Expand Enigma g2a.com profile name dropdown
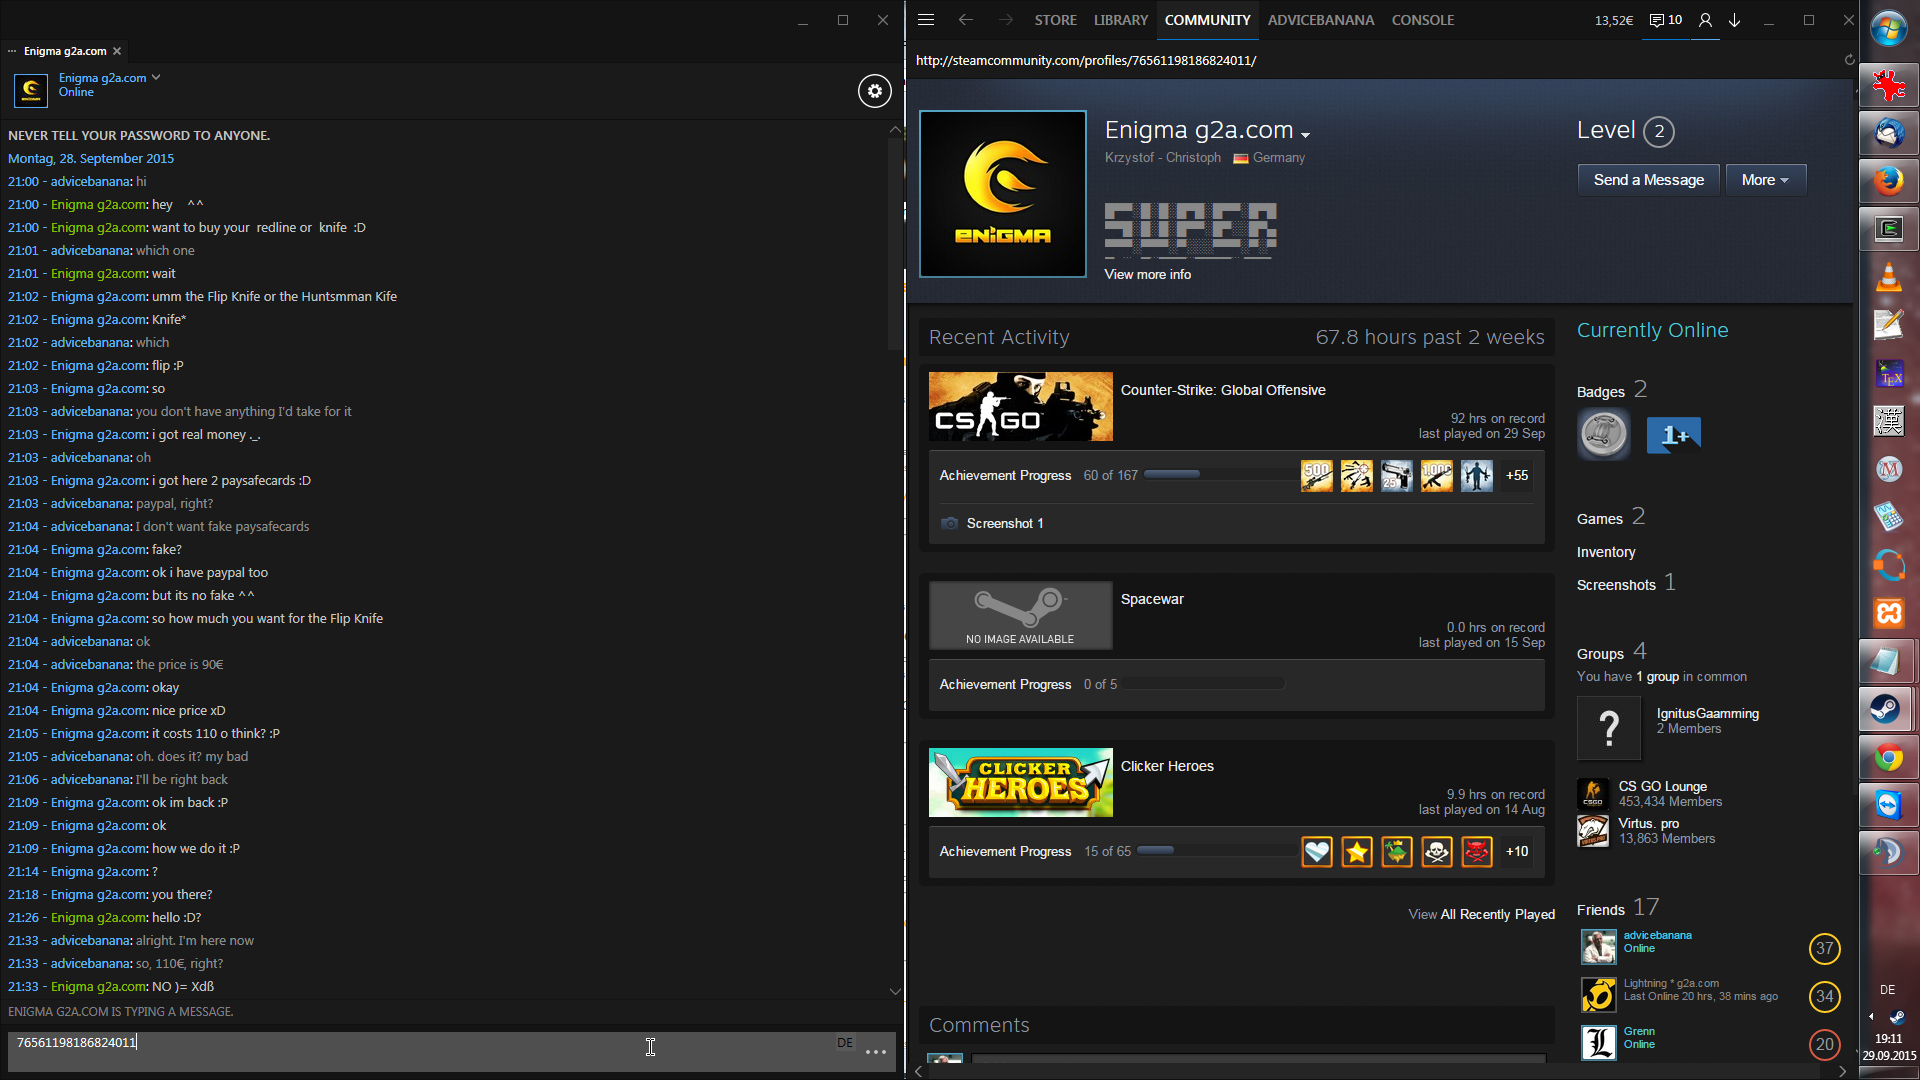This screenshot has width=1920, height=1080. [1305, 134]
